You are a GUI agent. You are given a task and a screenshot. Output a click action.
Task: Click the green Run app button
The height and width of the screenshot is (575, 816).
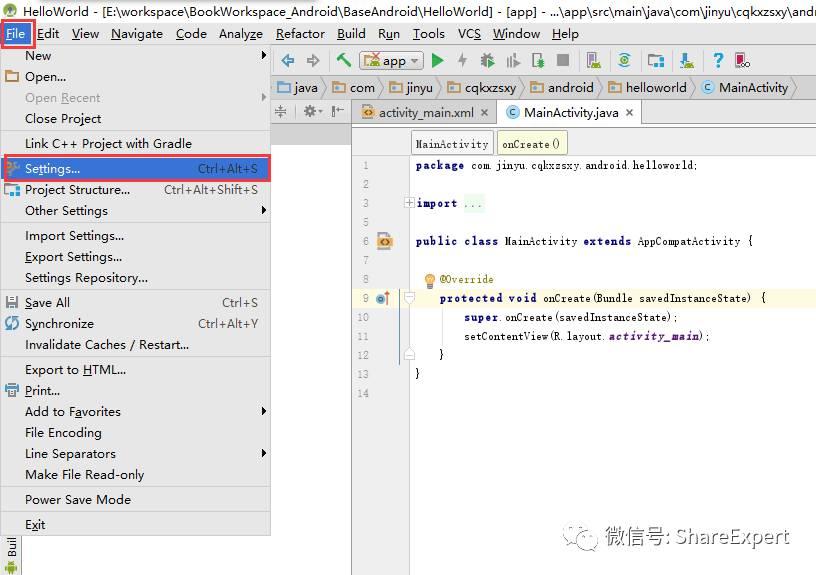437,61
